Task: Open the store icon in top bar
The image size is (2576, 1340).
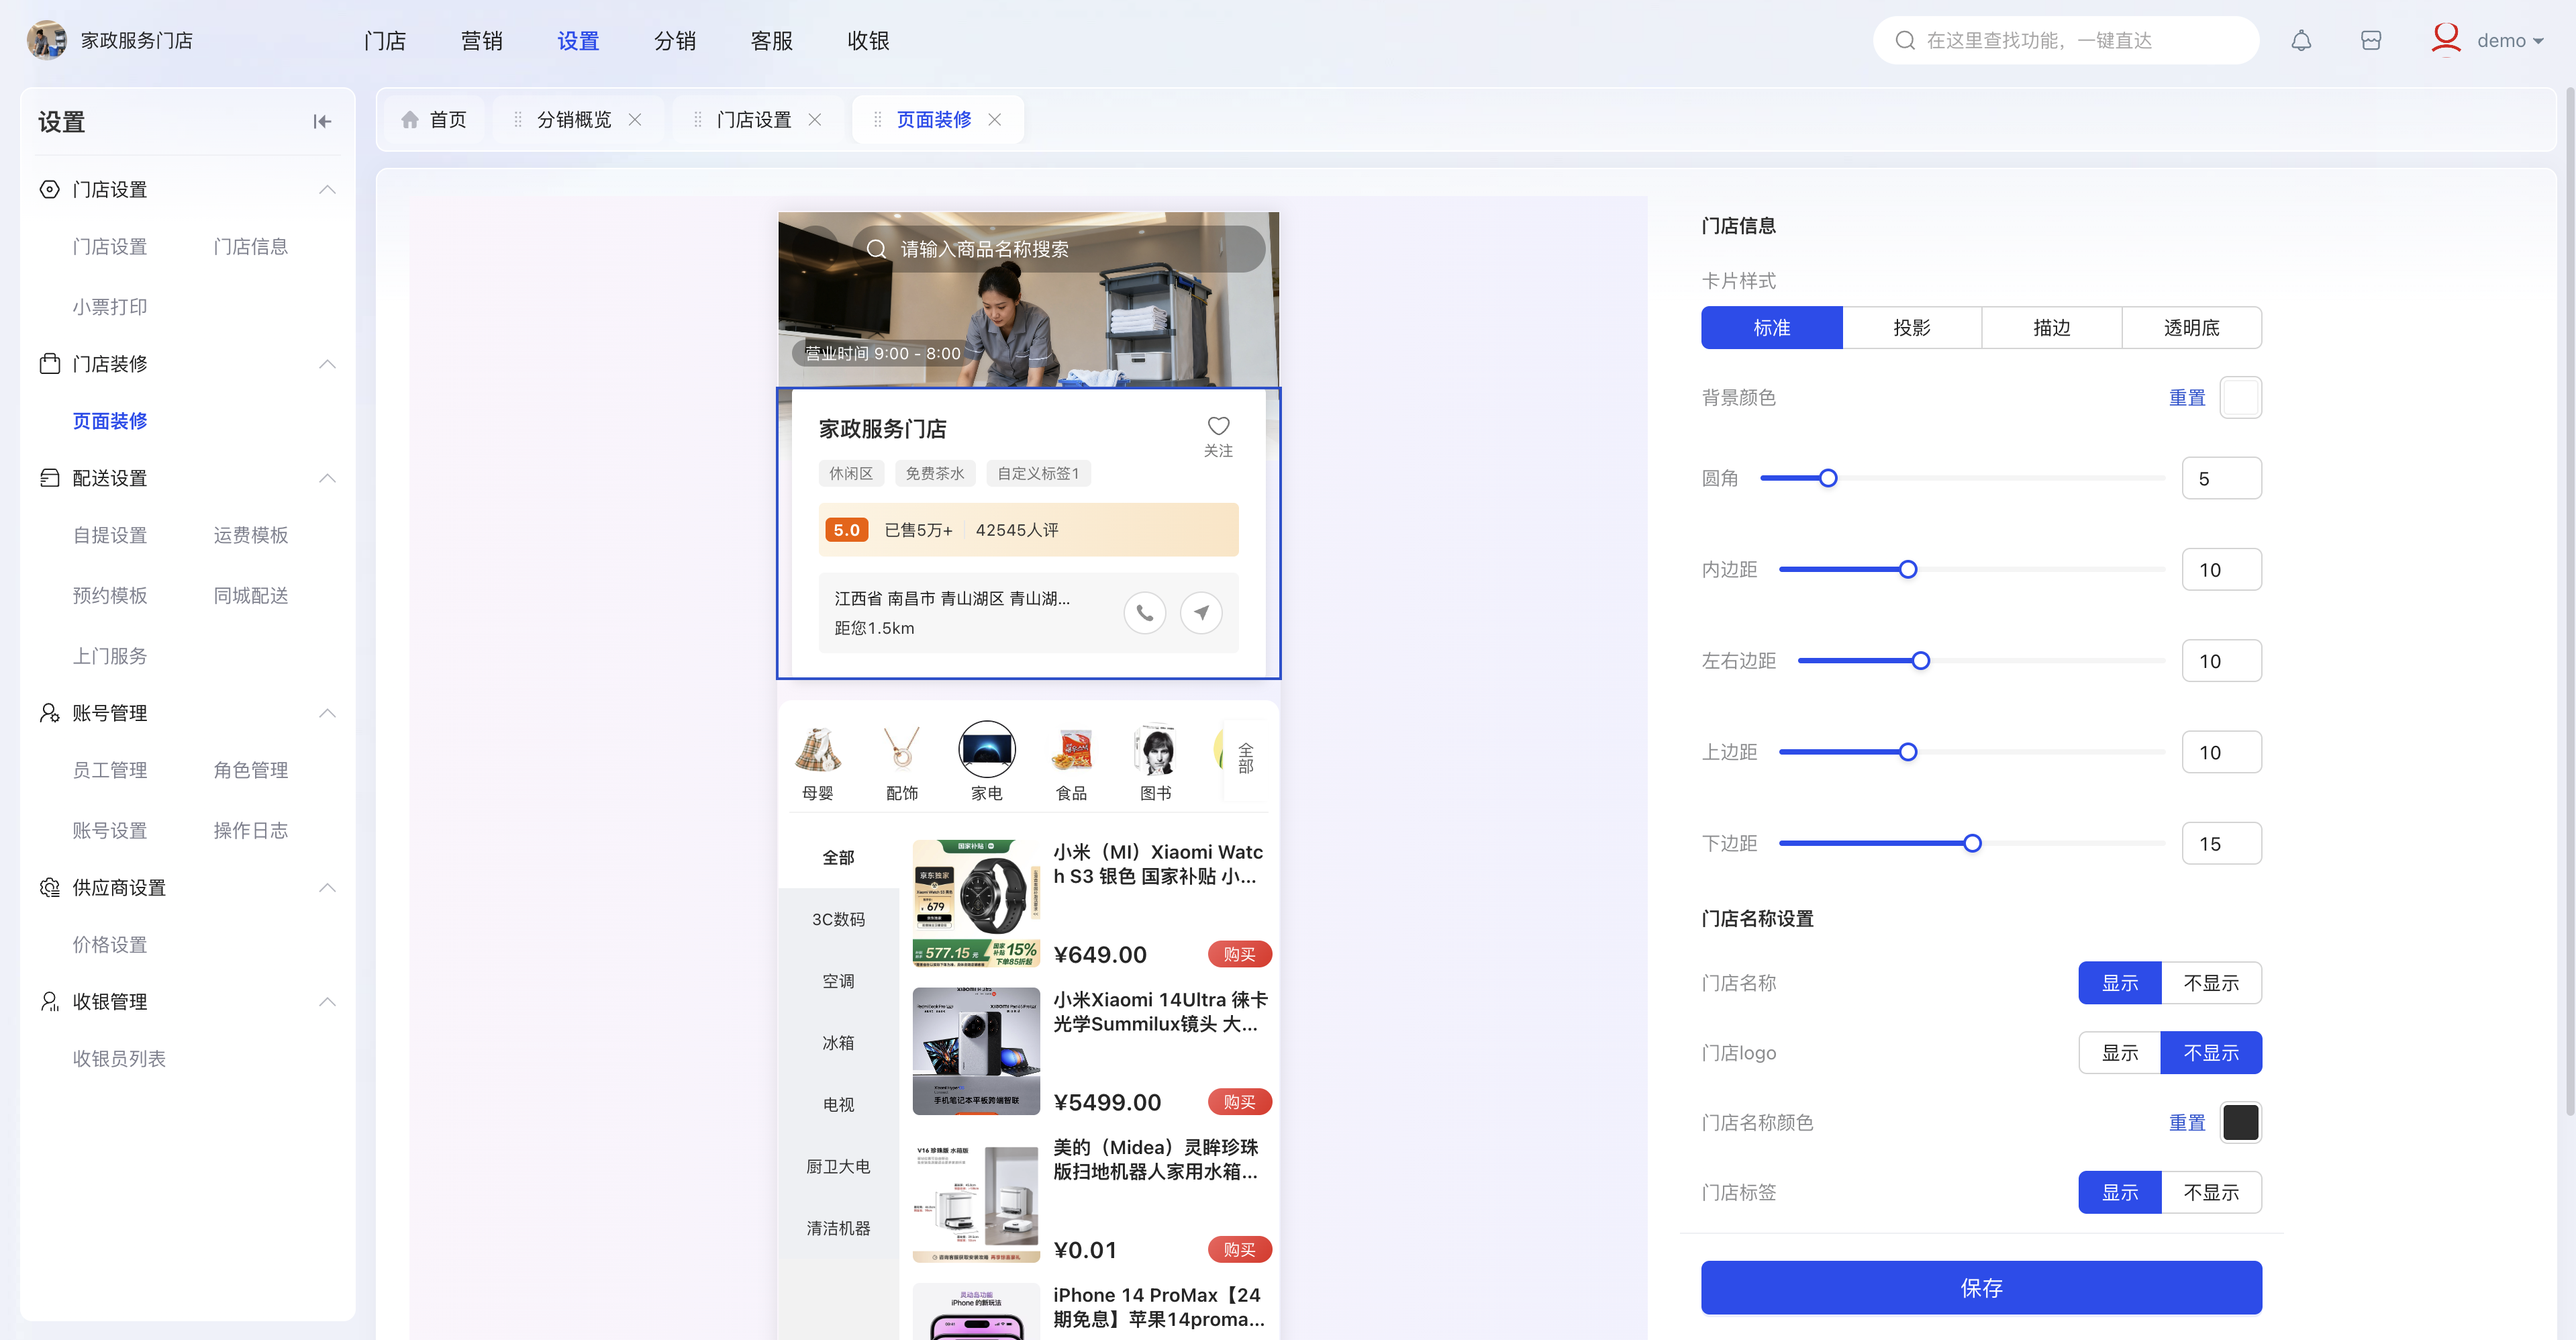Action: (2371, 41)
